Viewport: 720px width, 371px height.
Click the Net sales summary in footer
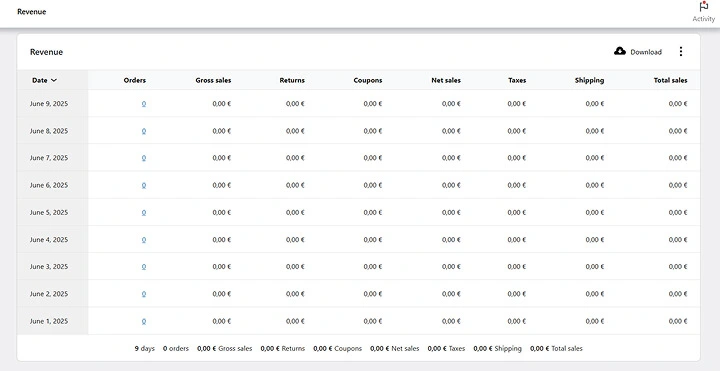[x=394, y=349]
